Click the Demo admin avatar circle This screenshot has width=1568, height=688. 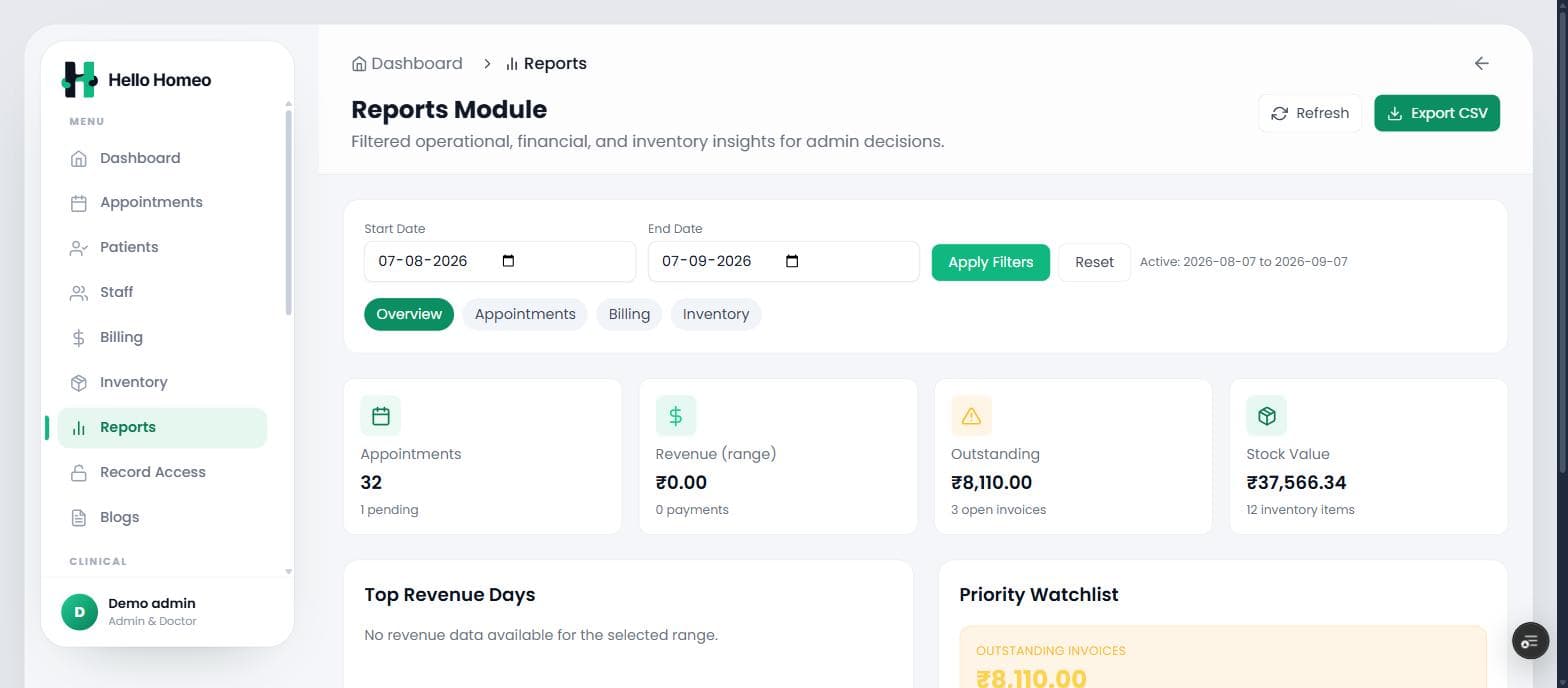click(x=79, y=612)
